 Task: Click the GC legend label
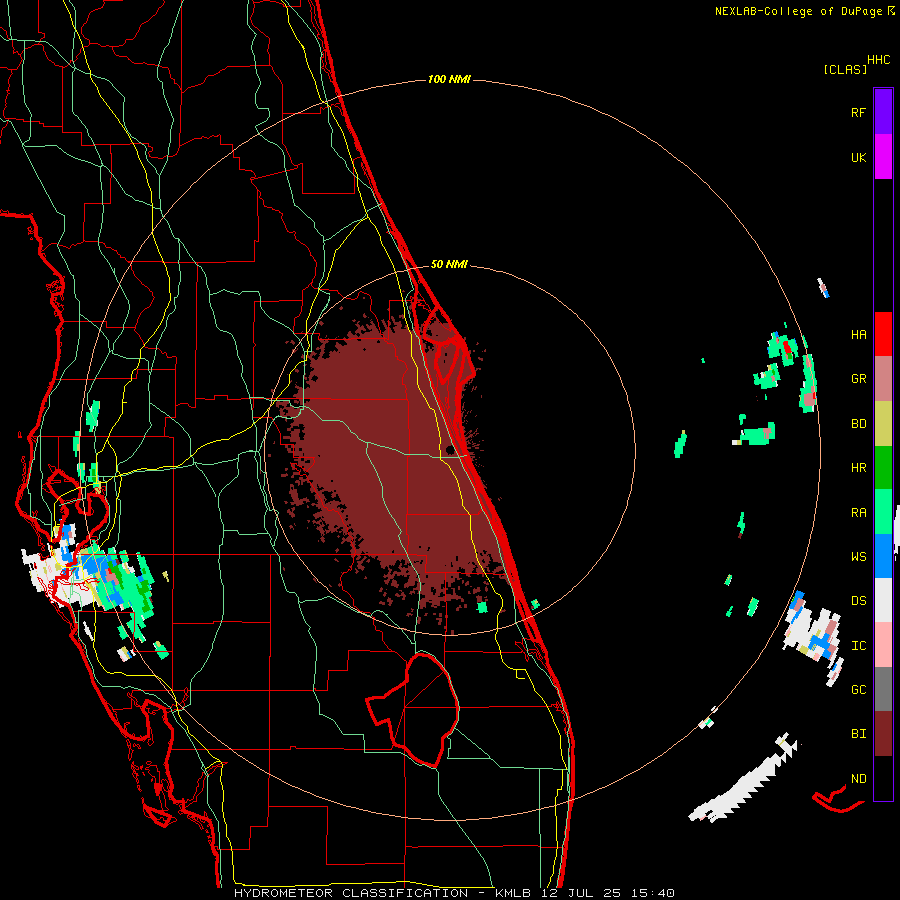[858, 689]
